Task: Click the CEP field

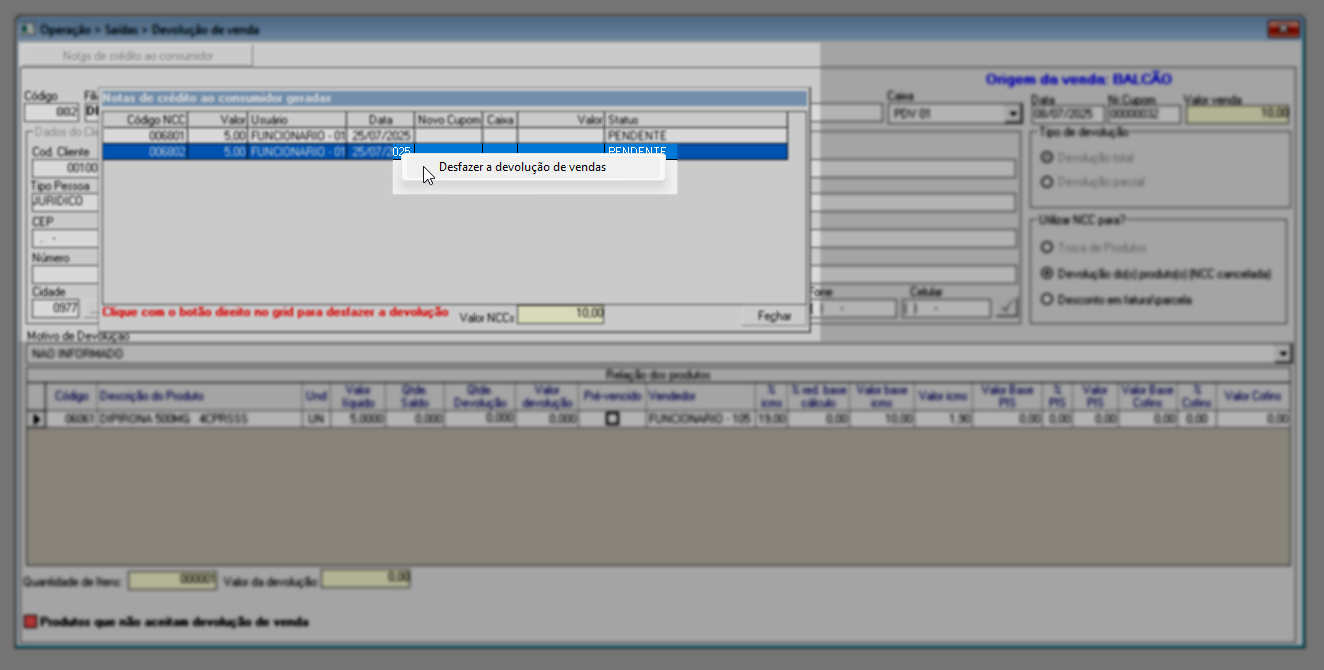Action: coord(64,237)
